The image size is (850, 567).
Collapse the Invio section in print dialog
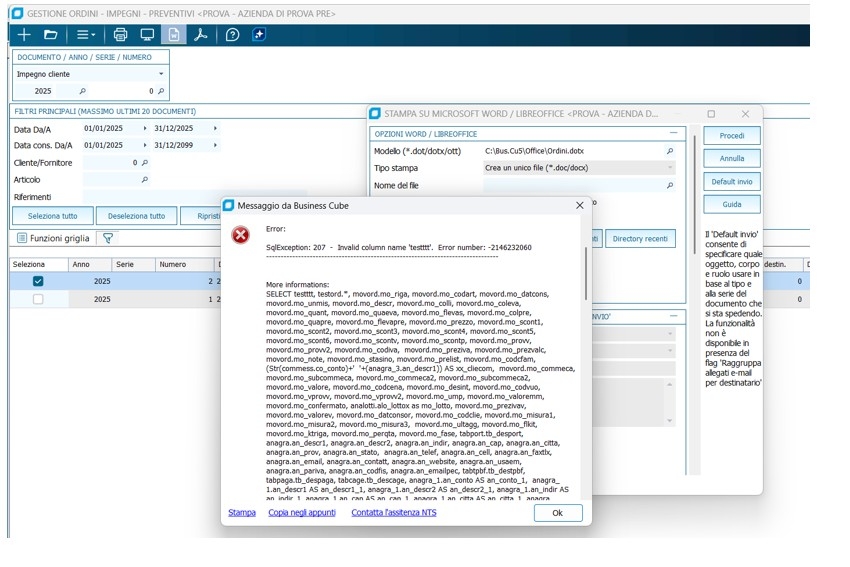click(x=673, y=315)
